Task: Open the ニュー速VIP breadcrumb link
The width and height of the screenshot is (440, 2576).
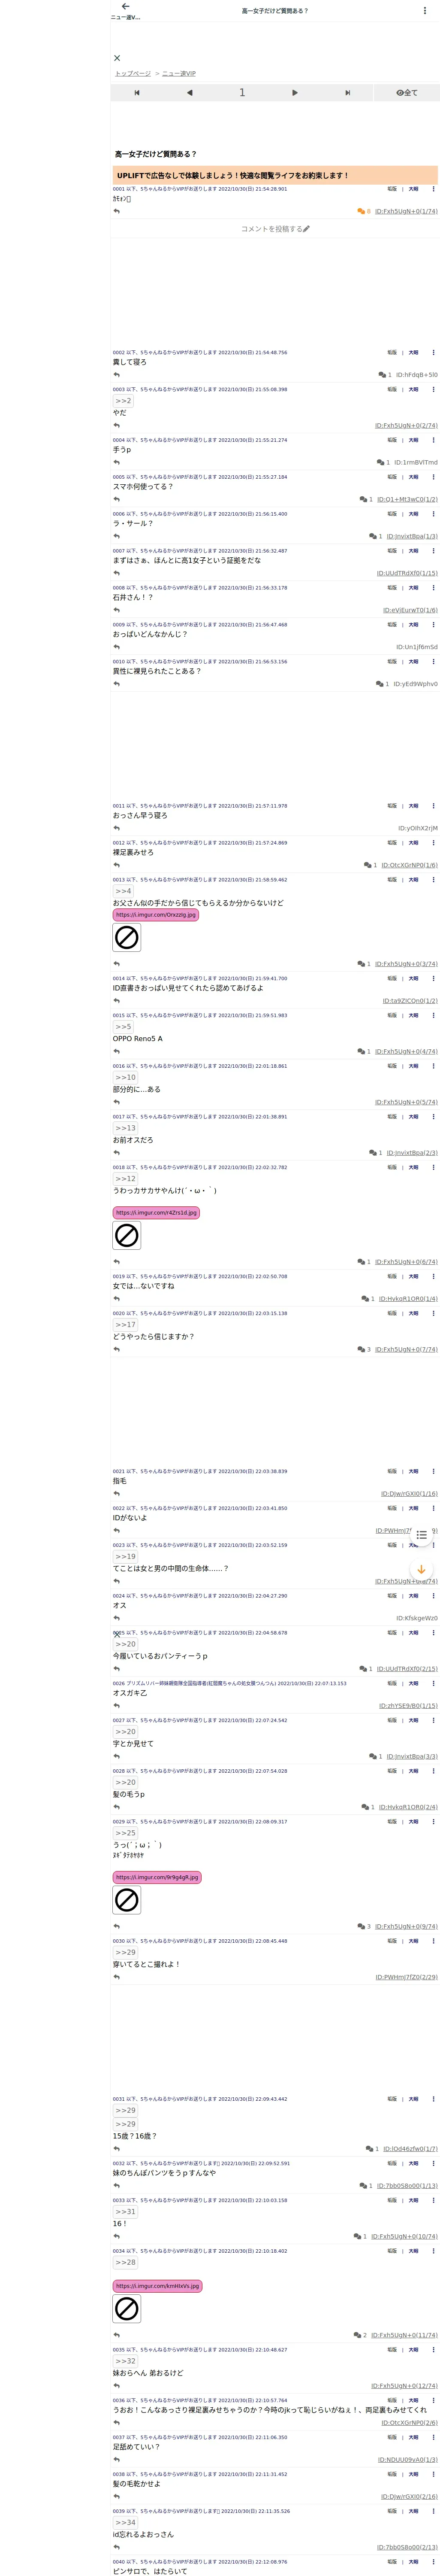Action: [179, 74]
